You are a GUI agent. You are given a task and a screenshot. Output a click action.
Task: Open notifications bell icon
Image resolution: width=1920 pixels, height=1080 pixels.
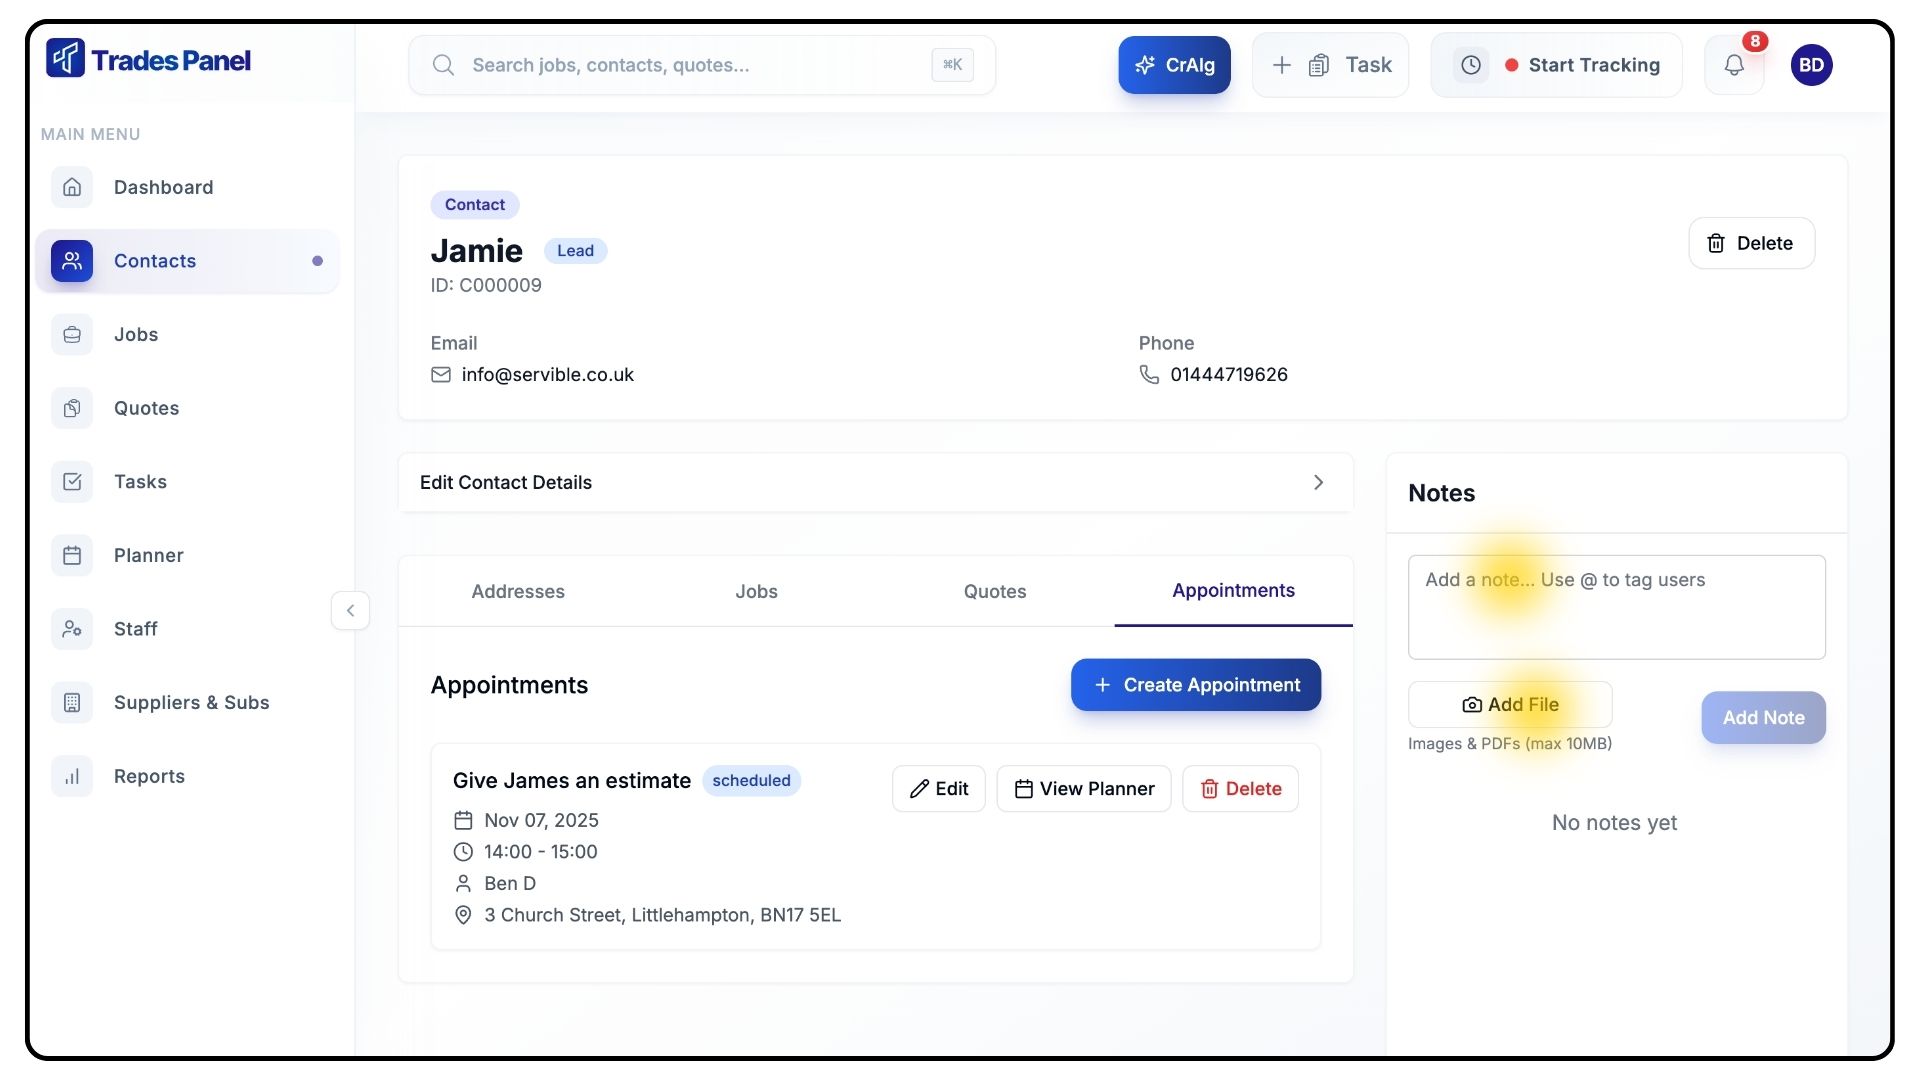(x=1734, y=65)
